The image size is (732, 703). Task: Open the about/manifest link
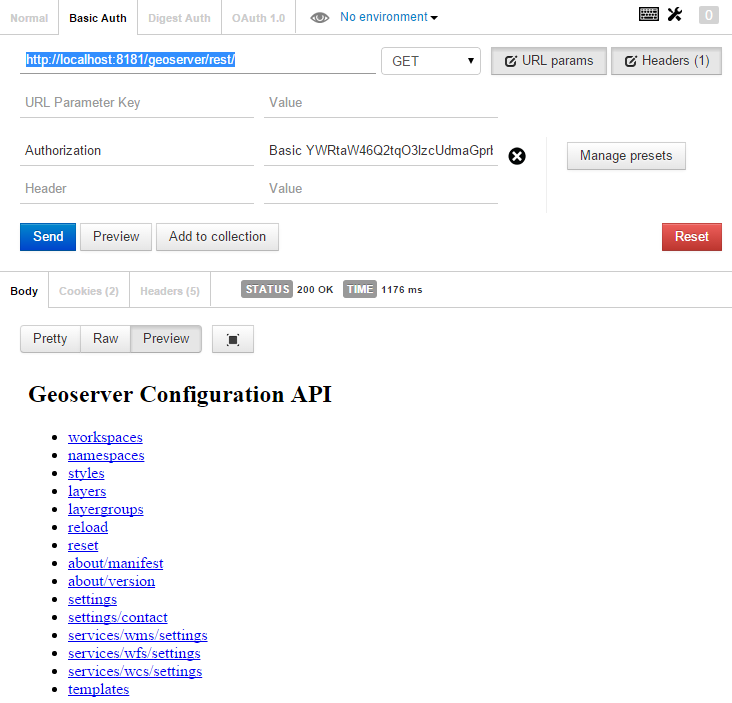coord(115,563)
